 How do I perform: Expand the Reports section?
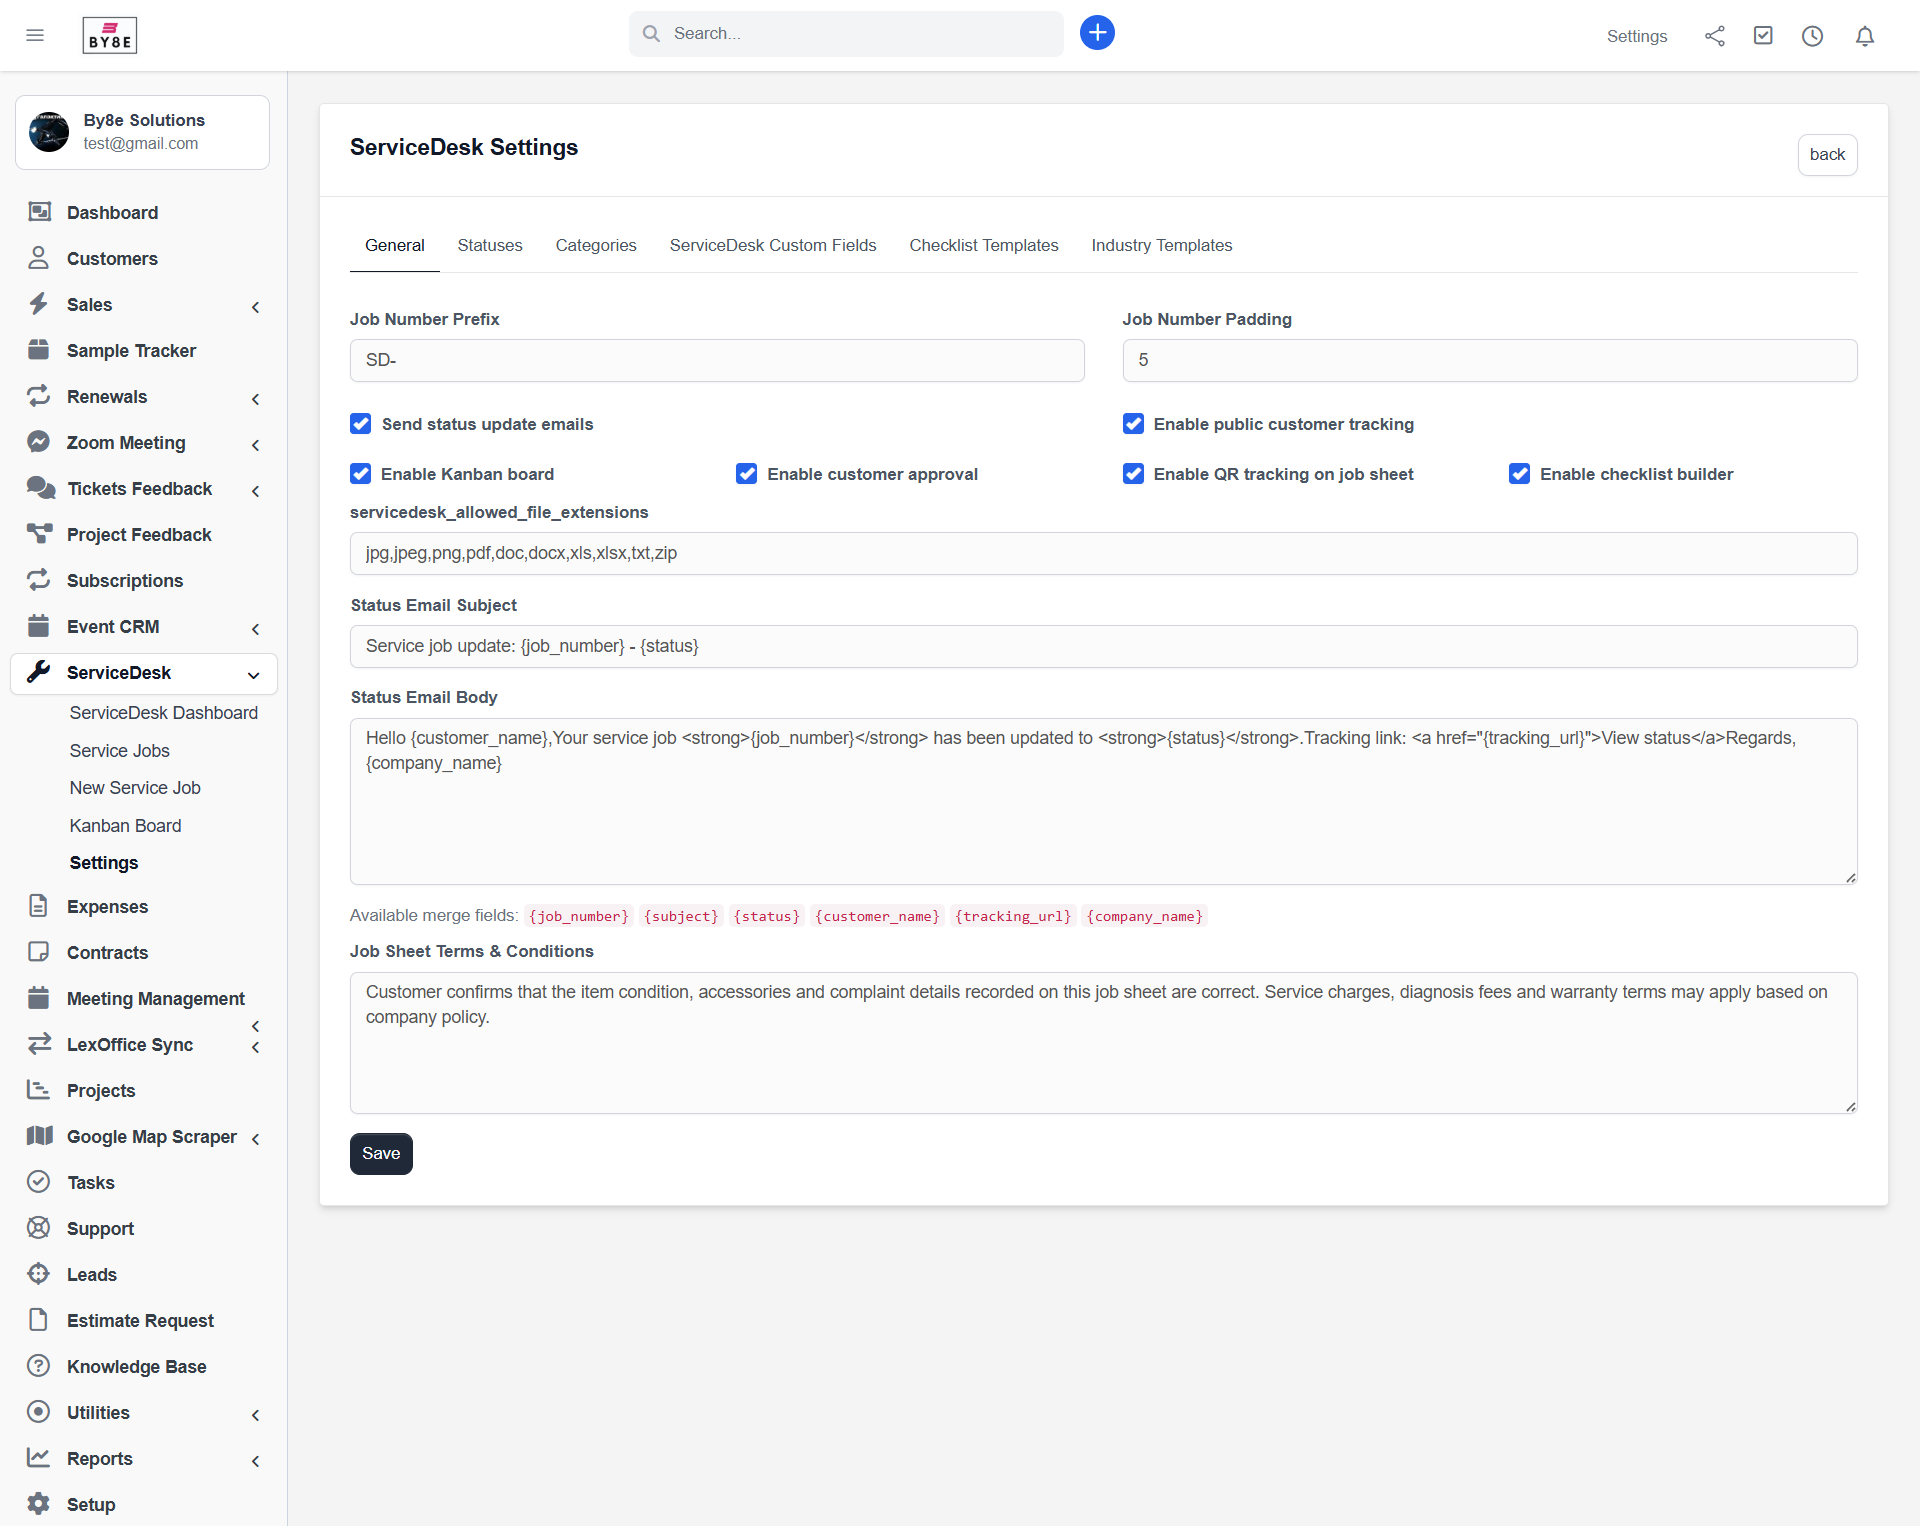coord(255,1460)
